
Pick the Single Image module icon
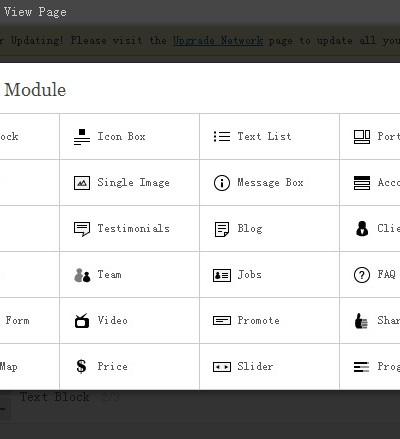(x=82, y=183)
